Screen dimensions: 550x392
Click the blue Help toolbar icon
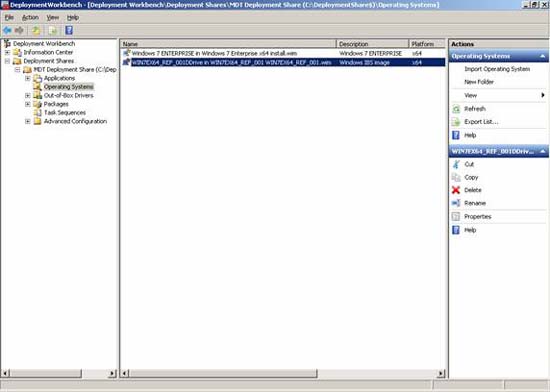click(x=69, y=31)
